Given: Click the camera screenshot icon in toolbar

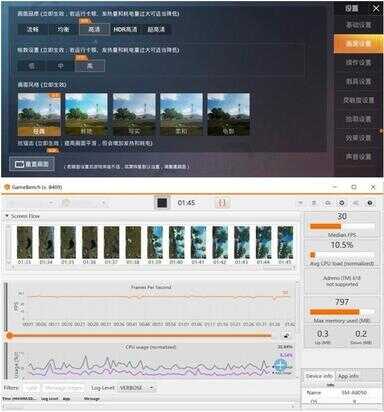Looking at the screenshot, I should [x=328, y=203].
